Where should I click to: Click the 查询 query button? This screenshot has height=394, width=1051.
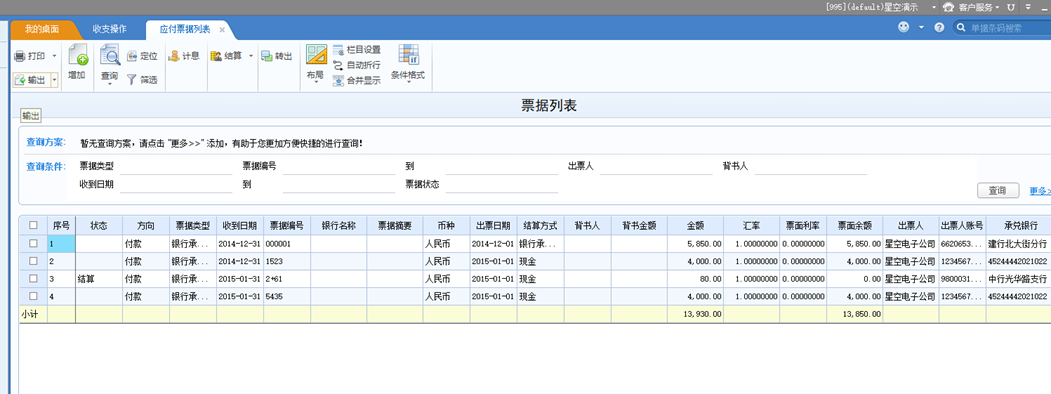tap(997, 191)
